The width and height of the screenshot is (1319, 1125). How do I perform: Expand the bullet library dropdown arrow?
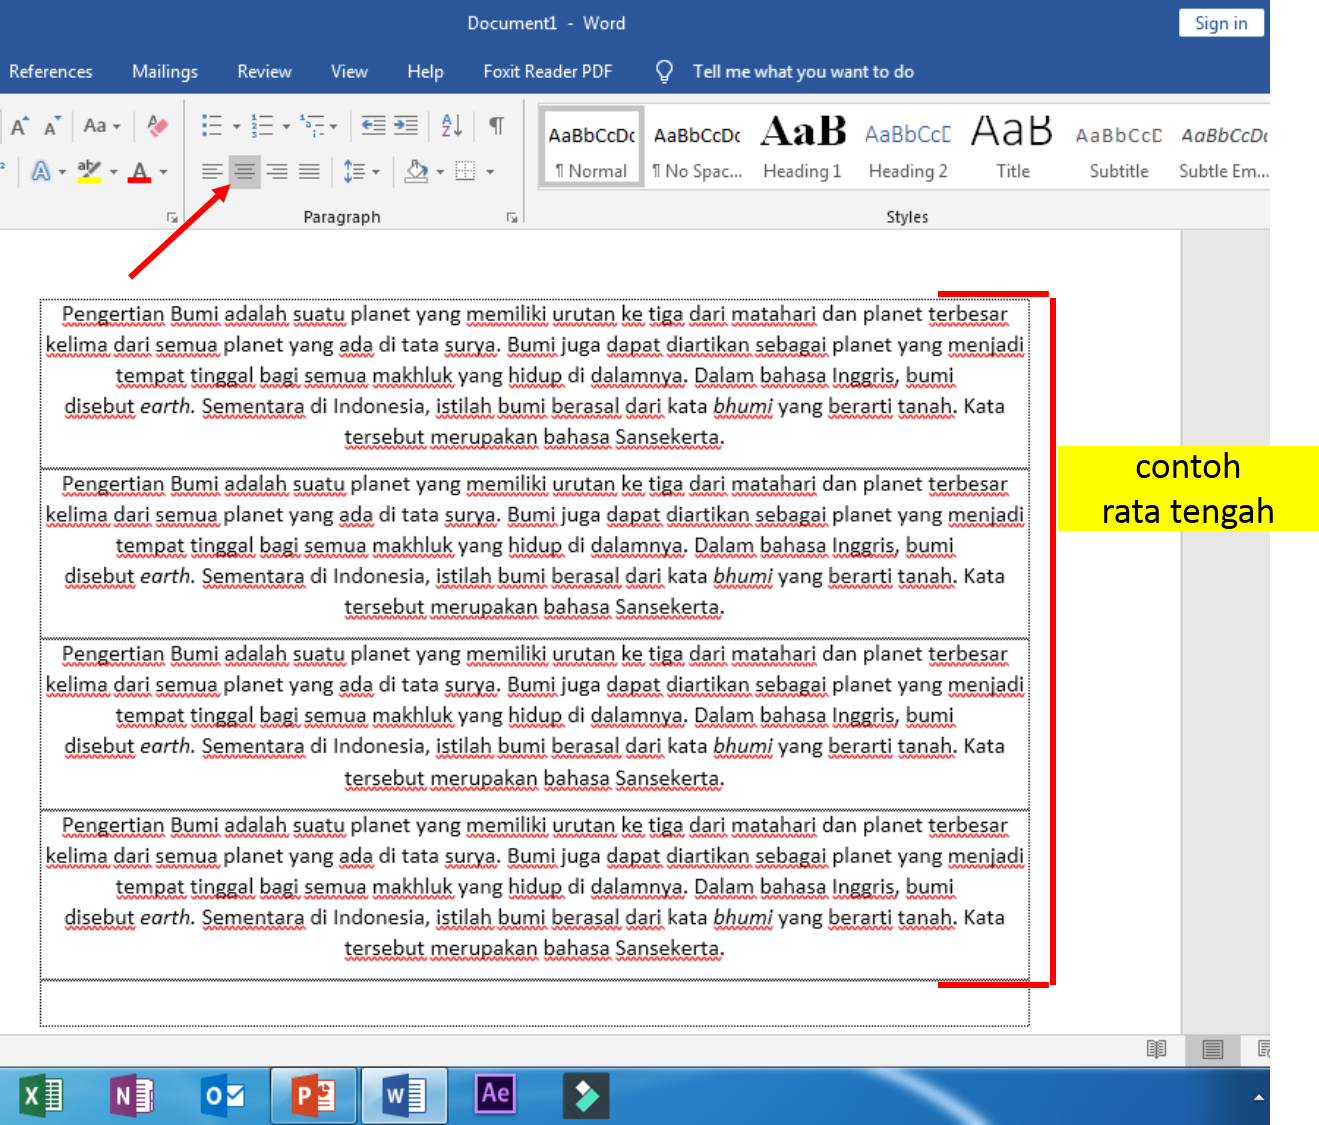pos(237,127)
